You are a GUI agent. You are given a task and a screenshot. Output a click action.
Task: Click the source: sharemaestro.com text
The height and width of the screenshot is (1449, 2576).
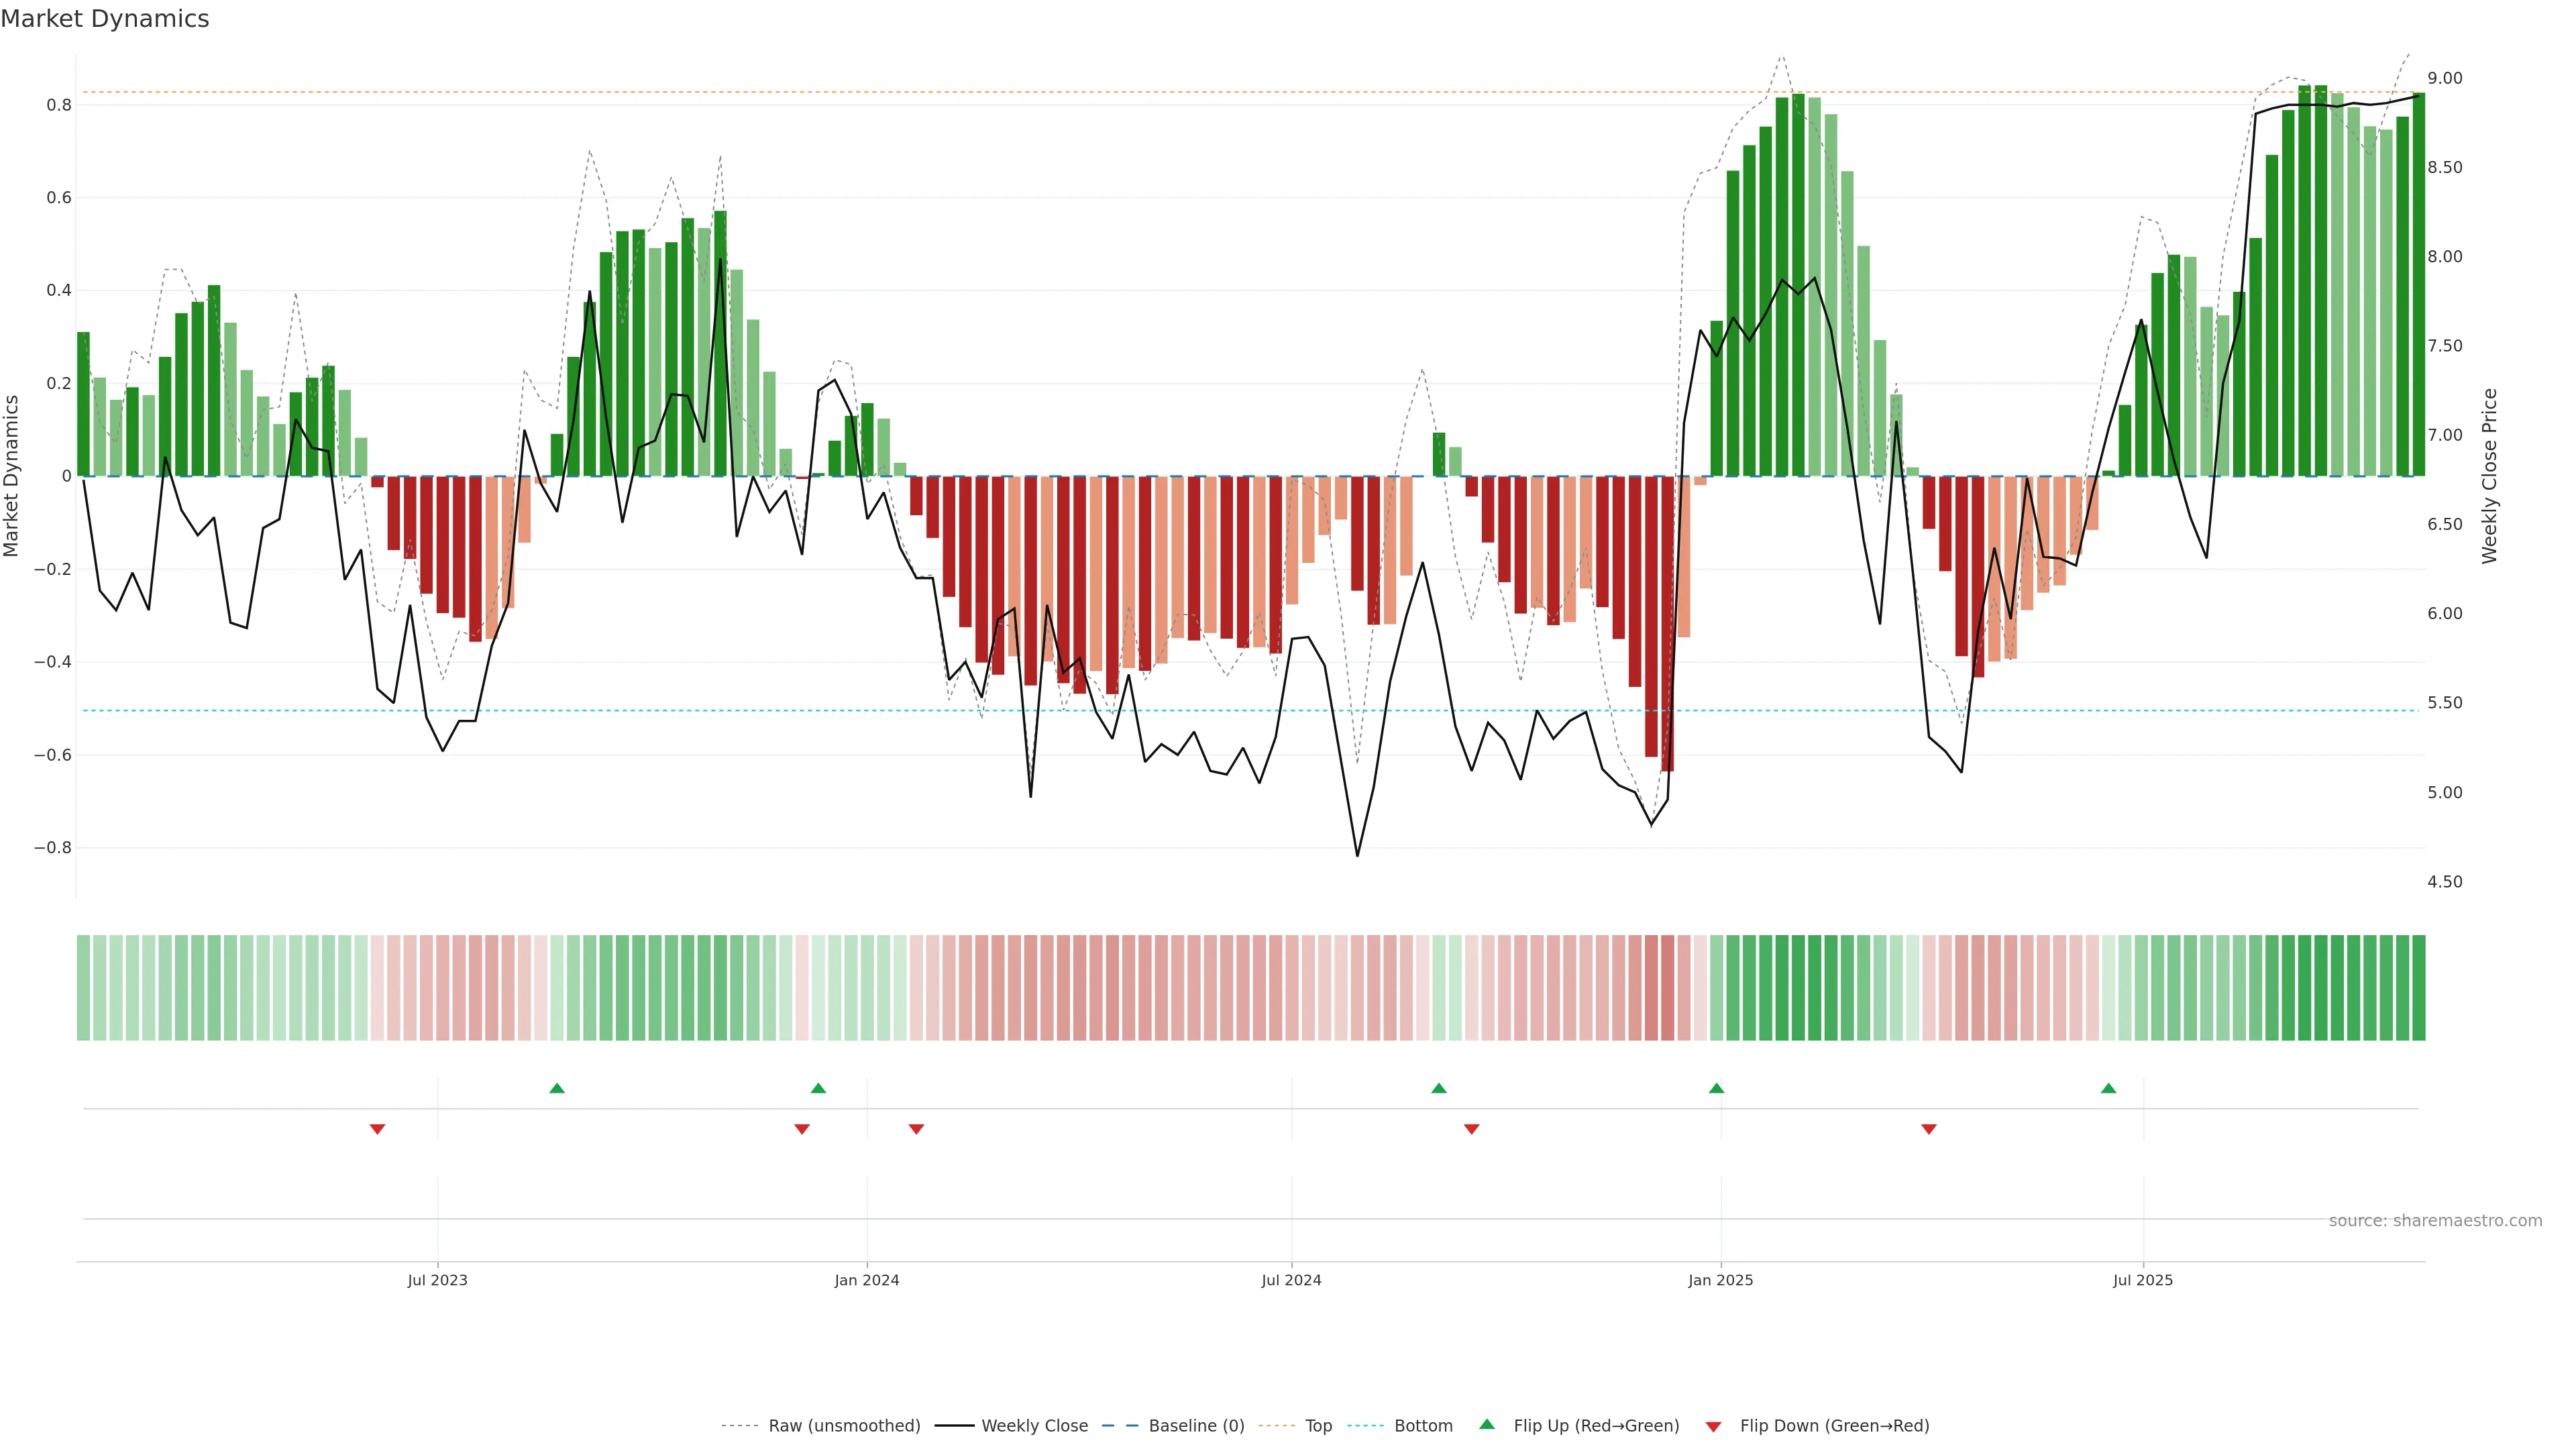coord(2435,1221)
